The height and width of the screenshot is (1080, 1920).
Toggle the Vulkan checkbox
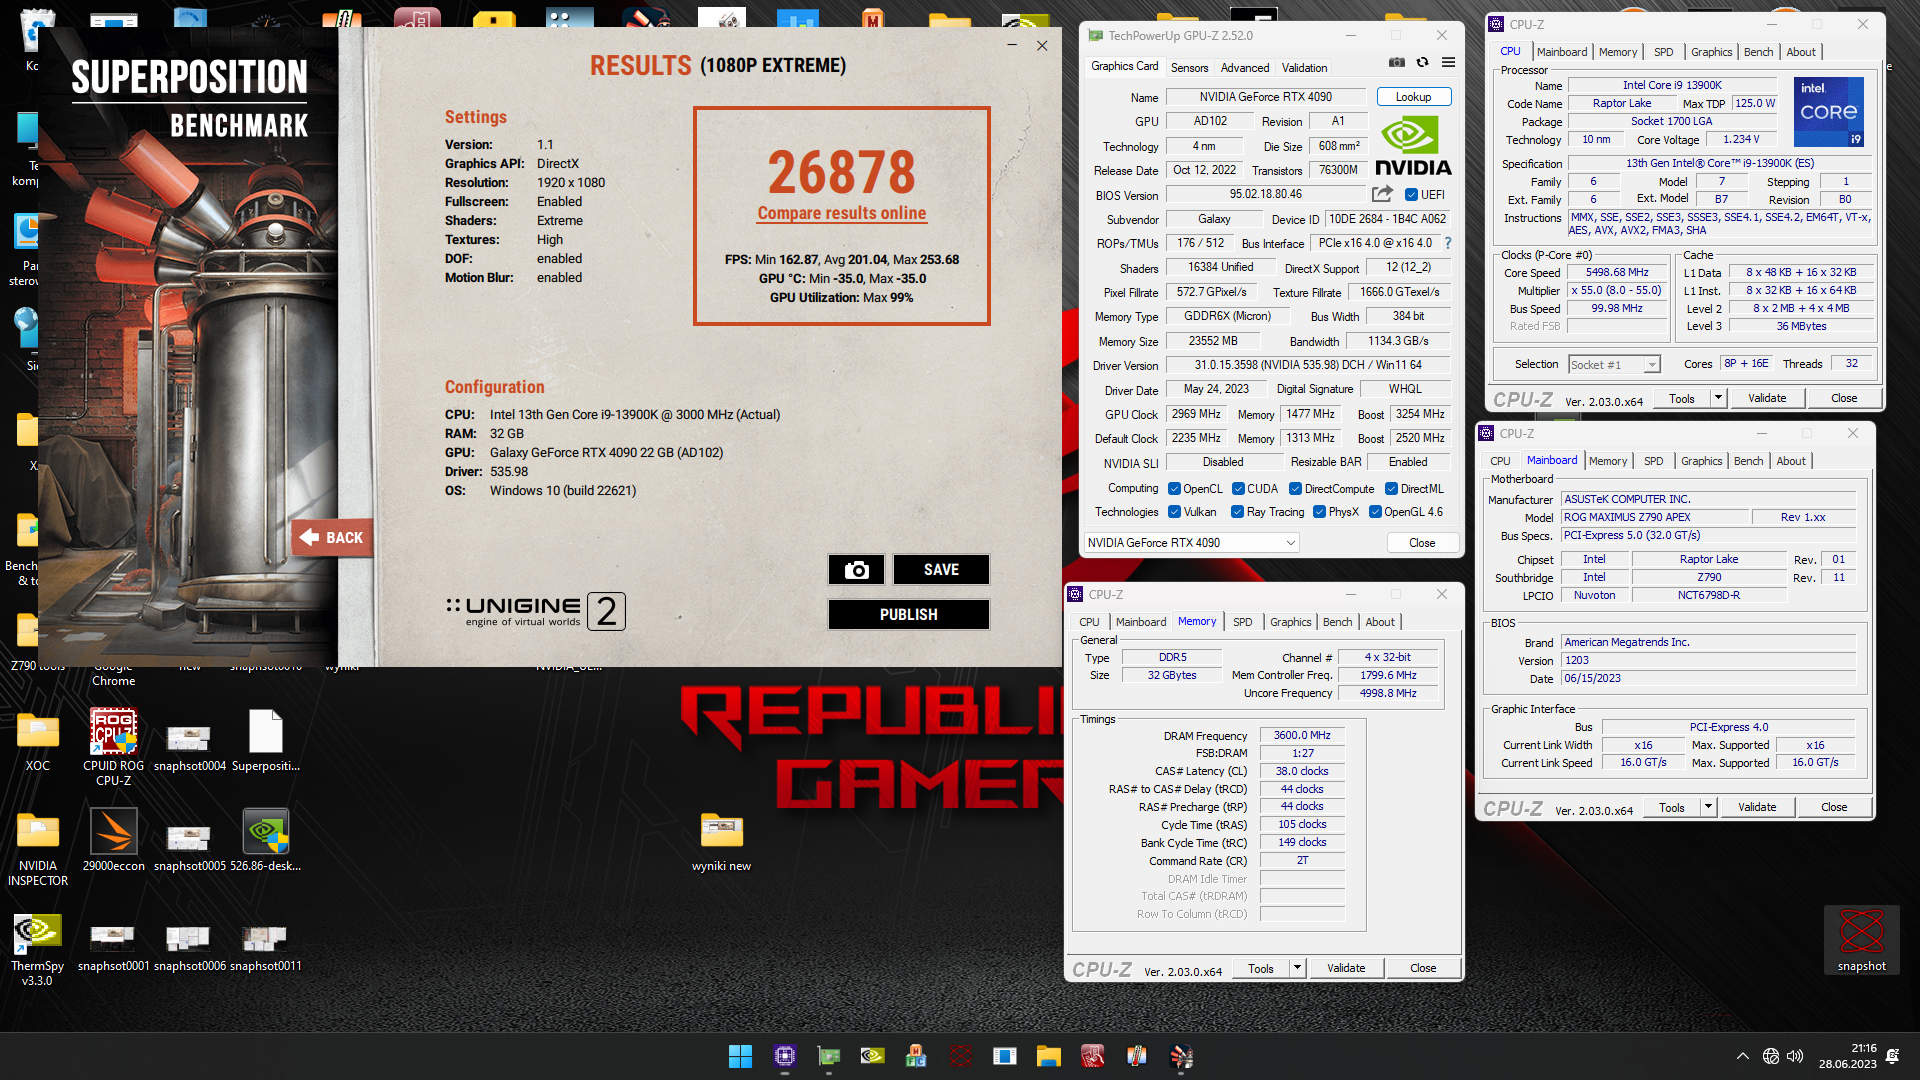click(1175, 512)
